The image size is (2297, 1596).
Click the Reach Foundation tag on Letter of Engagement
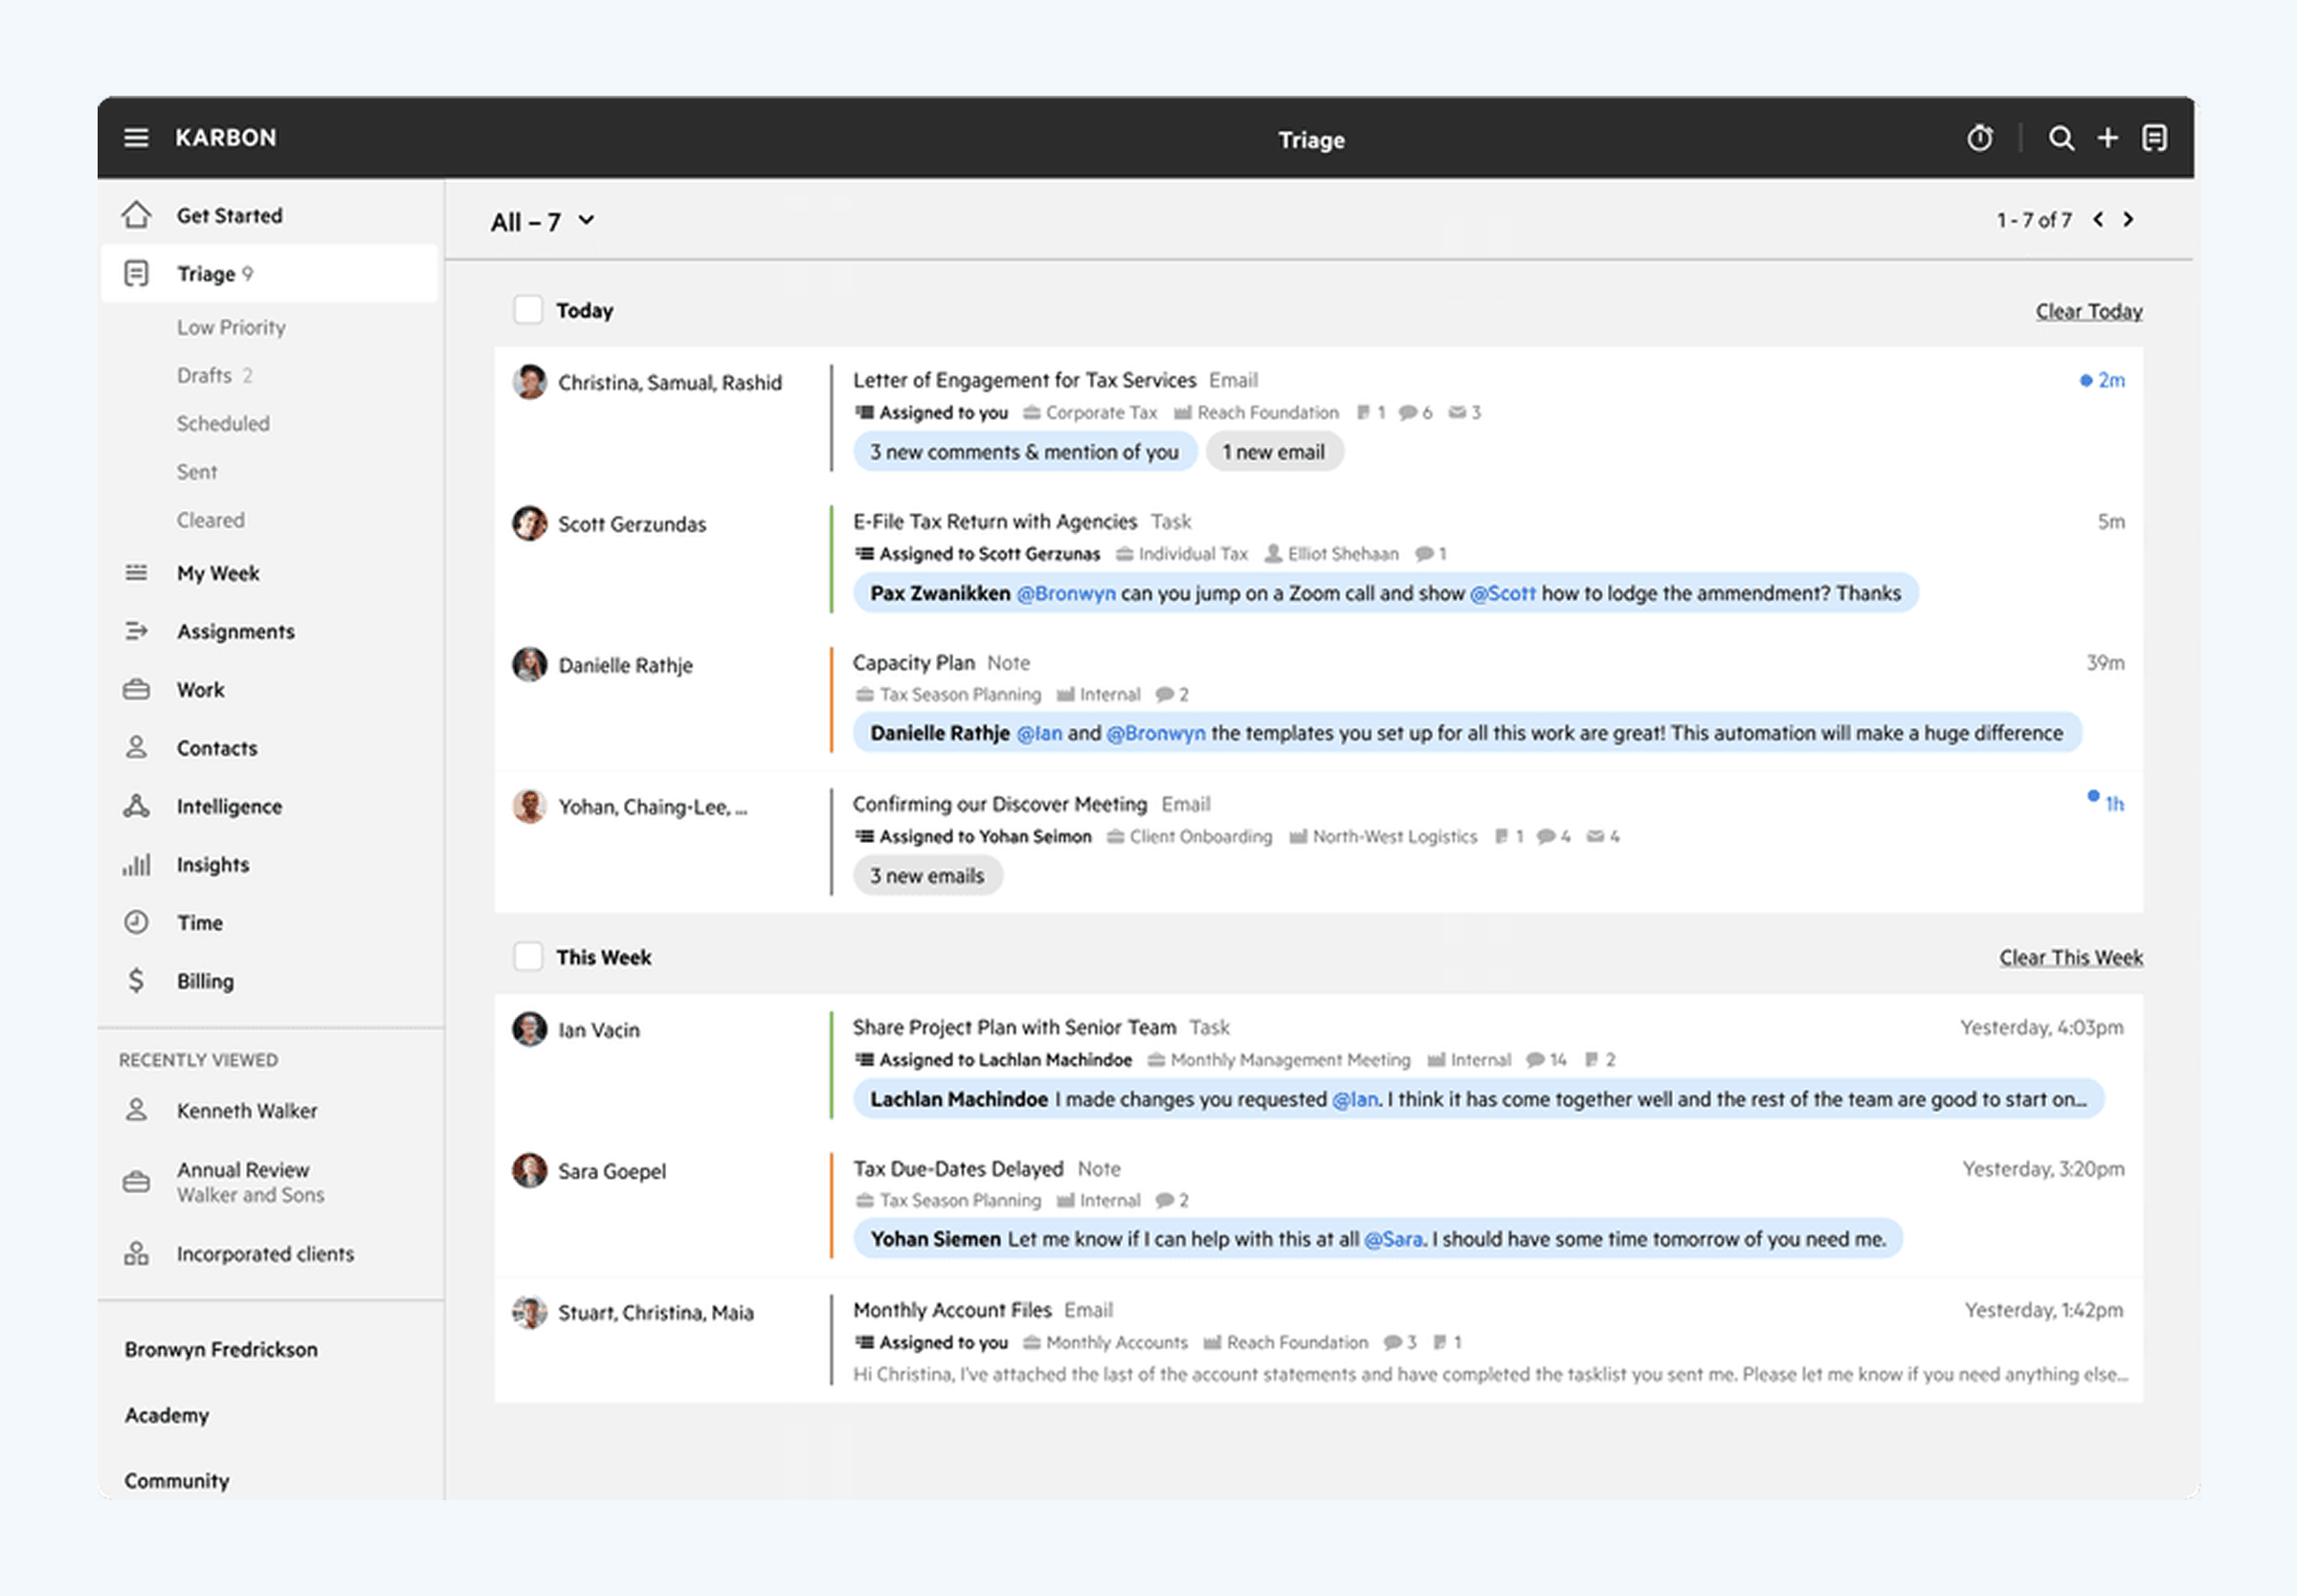pos(1256,412)
